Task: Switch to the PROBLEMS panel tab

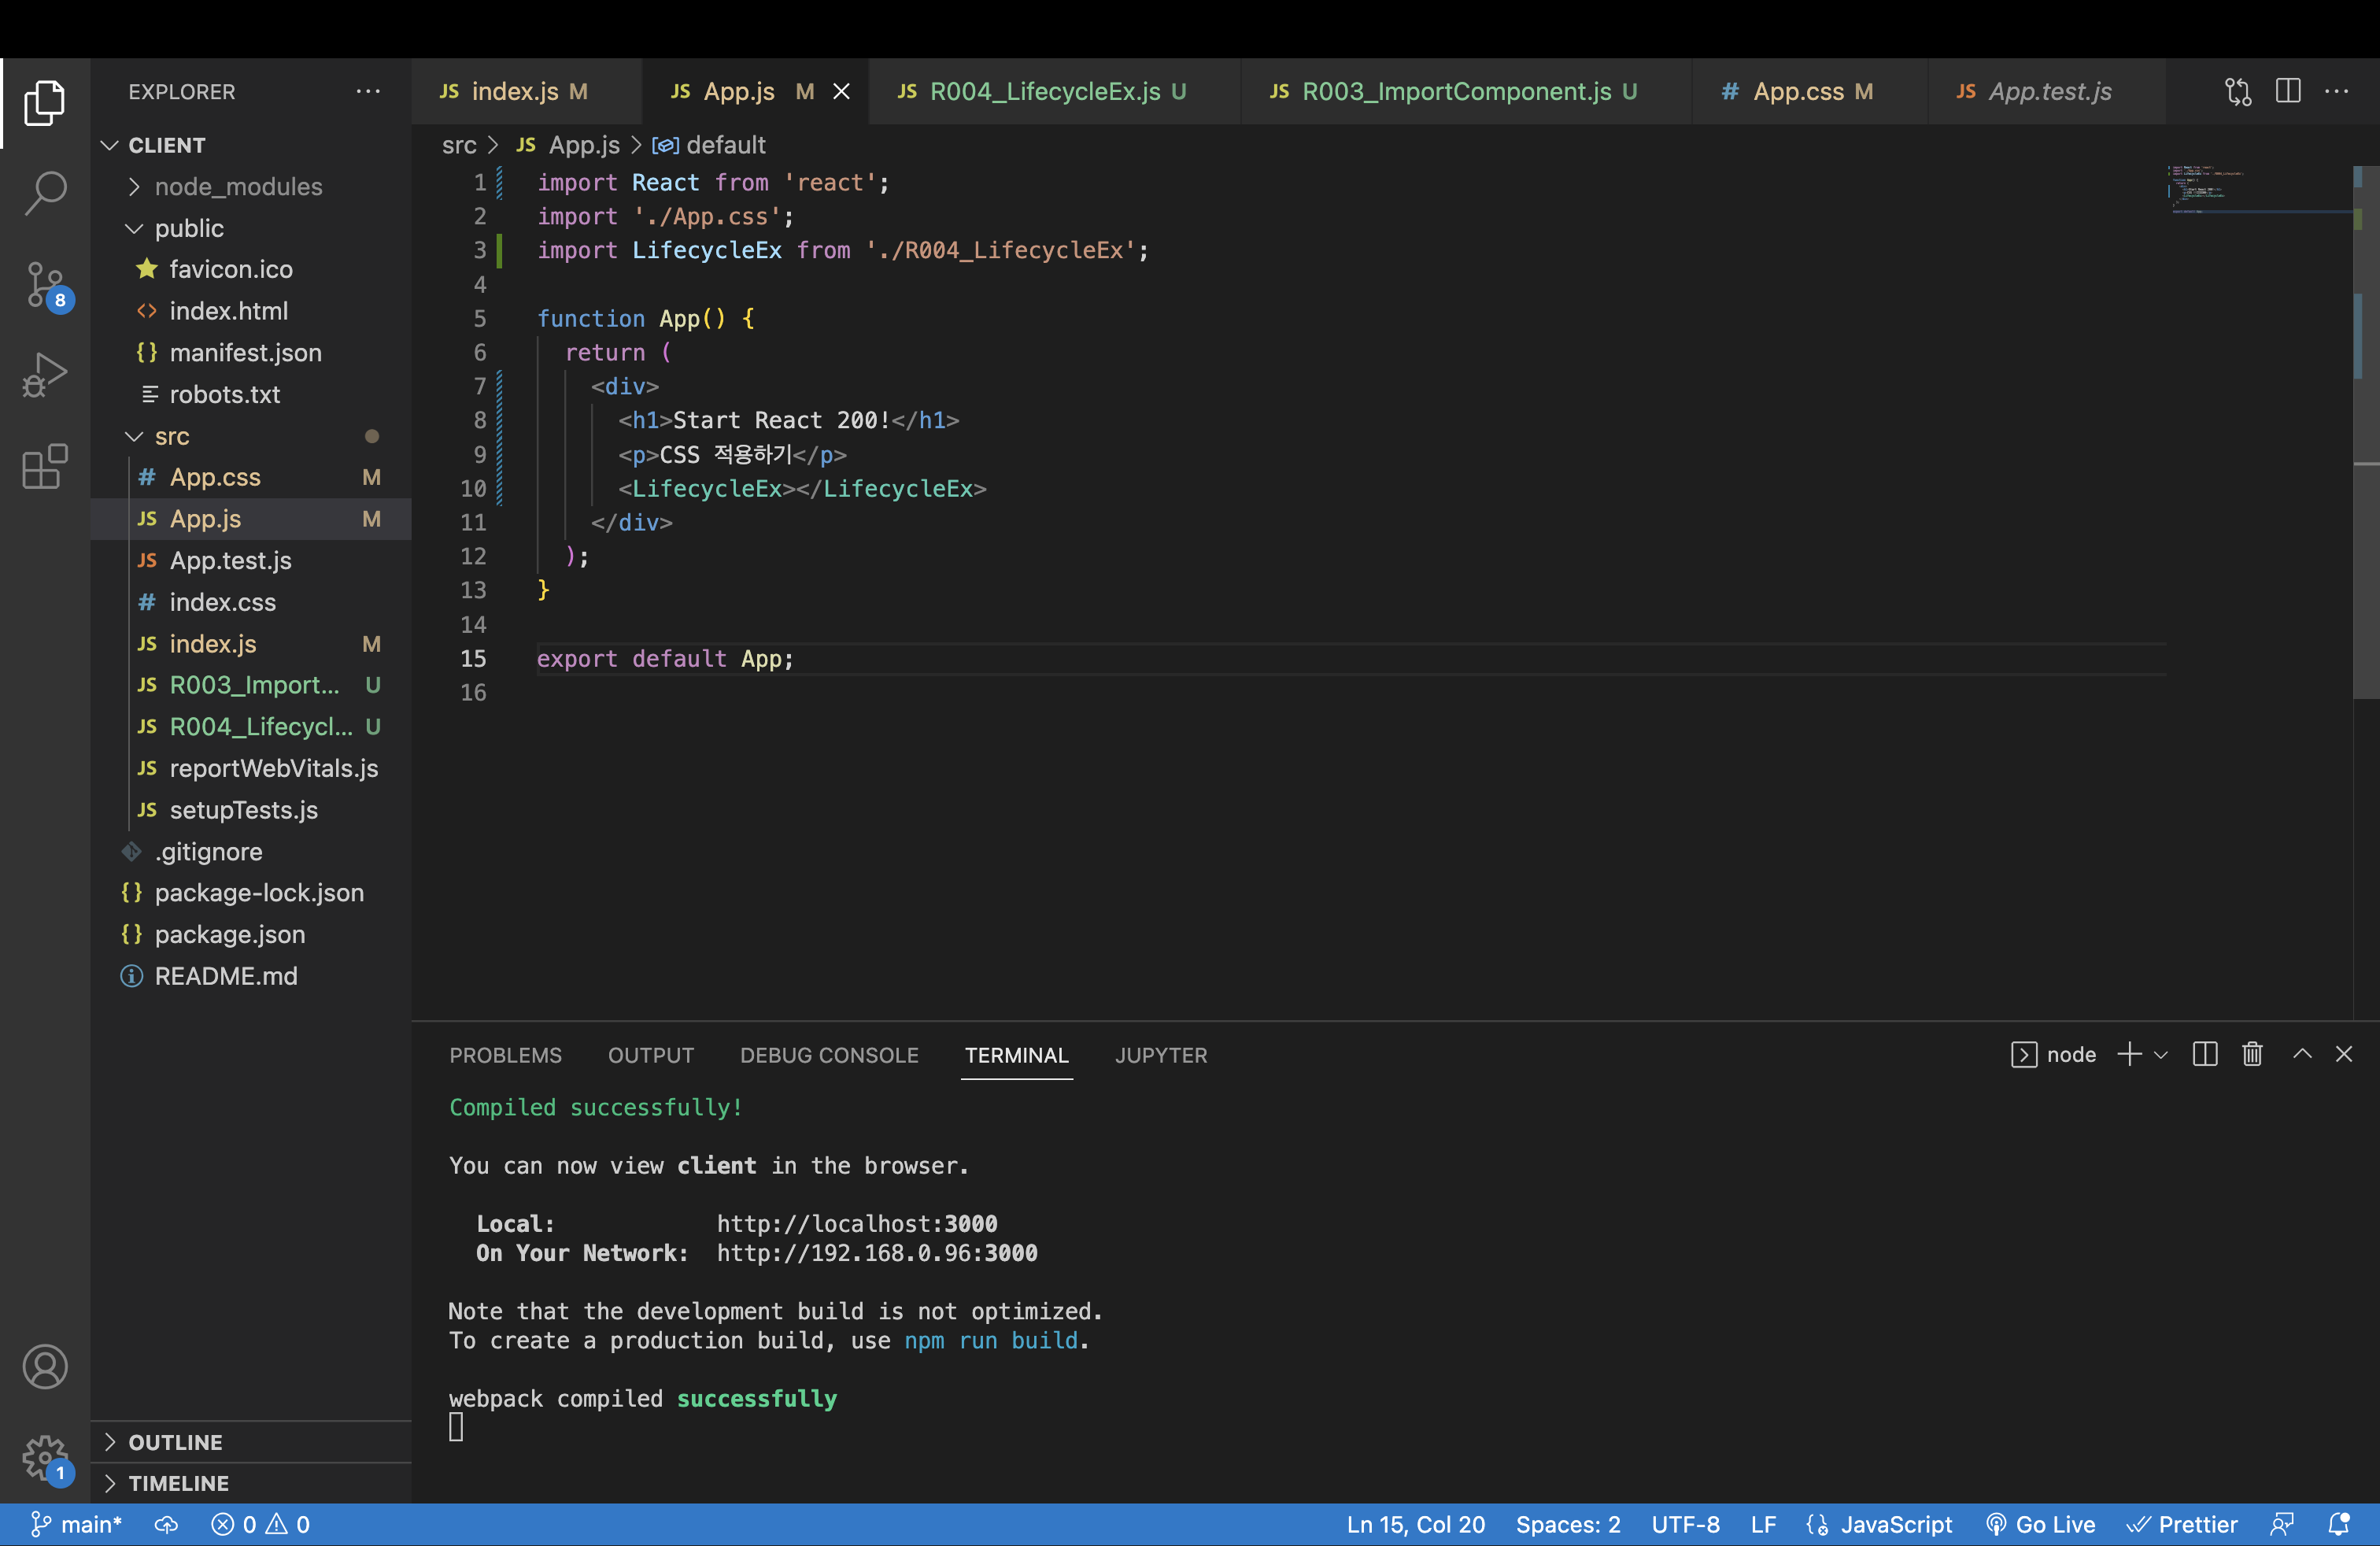Action: pos(505,1055)
